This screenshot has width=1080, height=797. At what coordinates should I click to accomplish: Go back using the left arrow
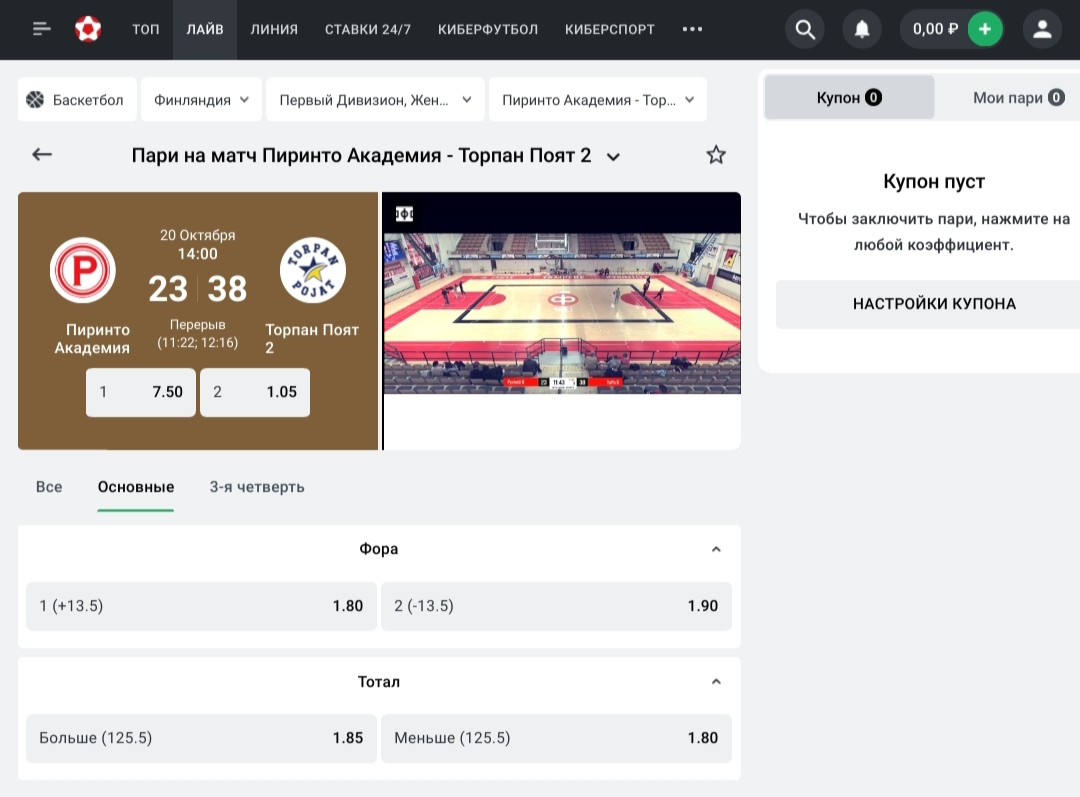pos(42,155)
